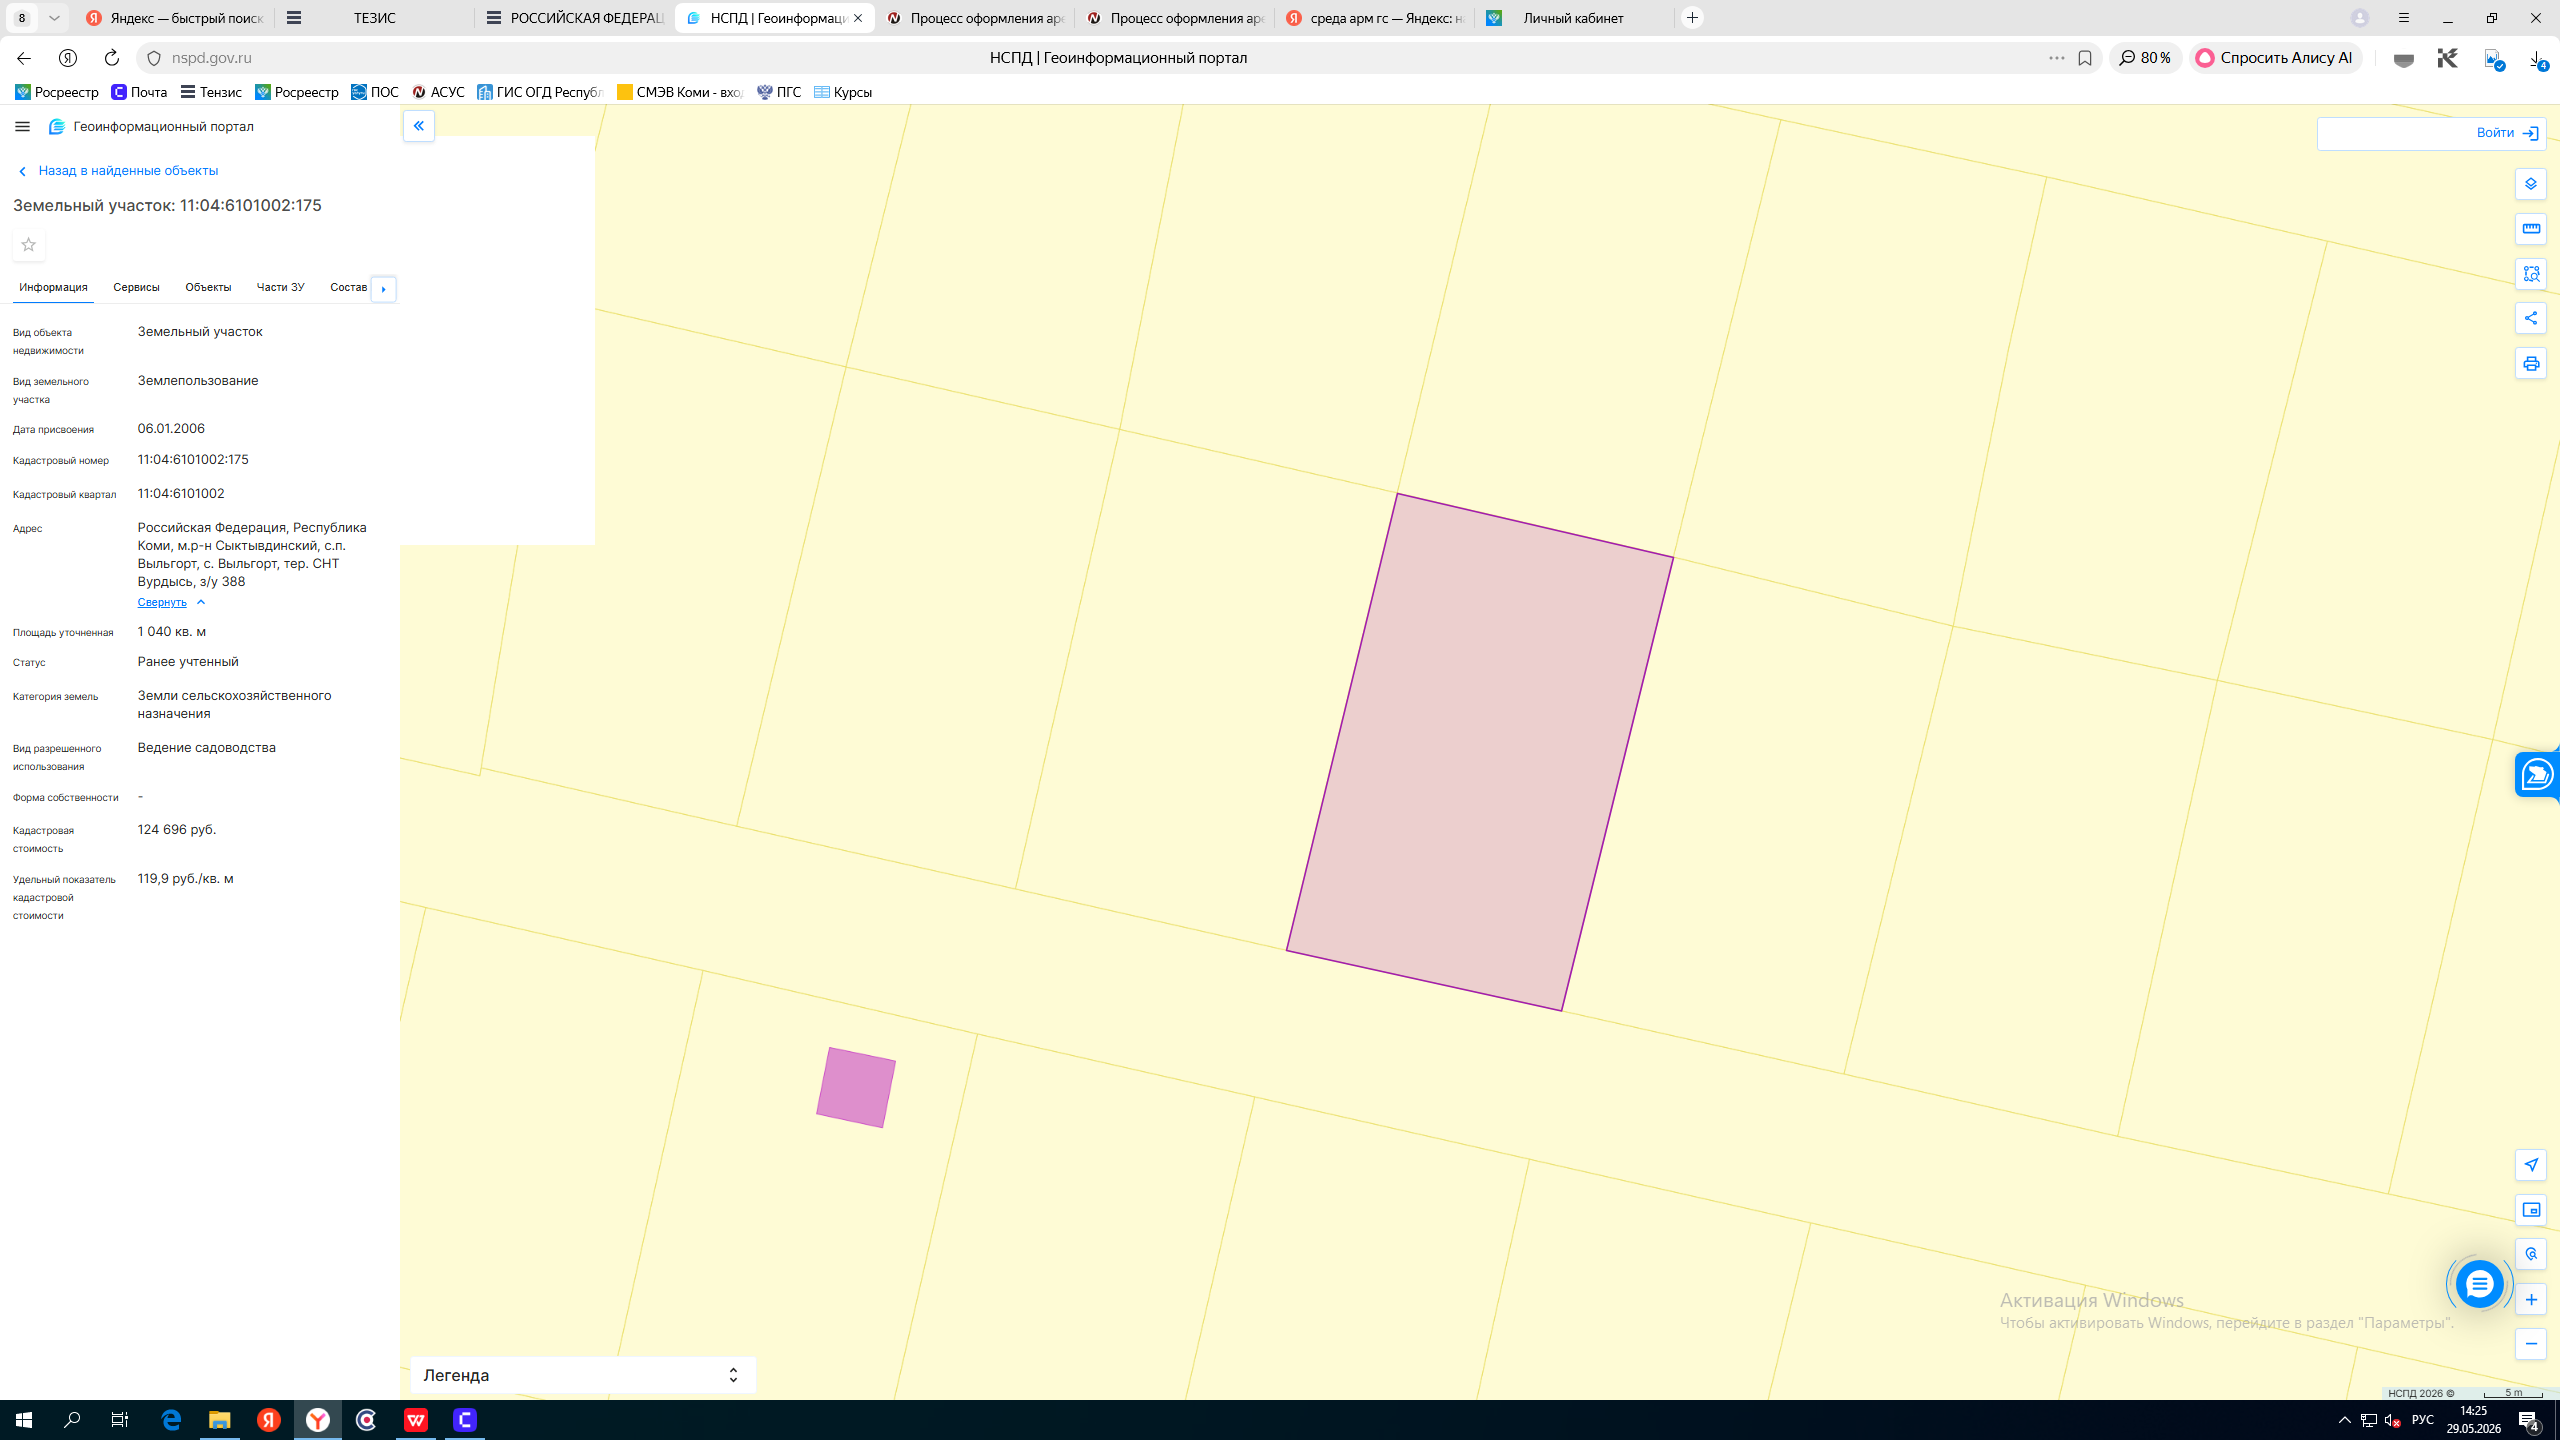Open the round blue chat assistant button
Screen dimensions: 2560x1440
click(x=2478, y=1285)
